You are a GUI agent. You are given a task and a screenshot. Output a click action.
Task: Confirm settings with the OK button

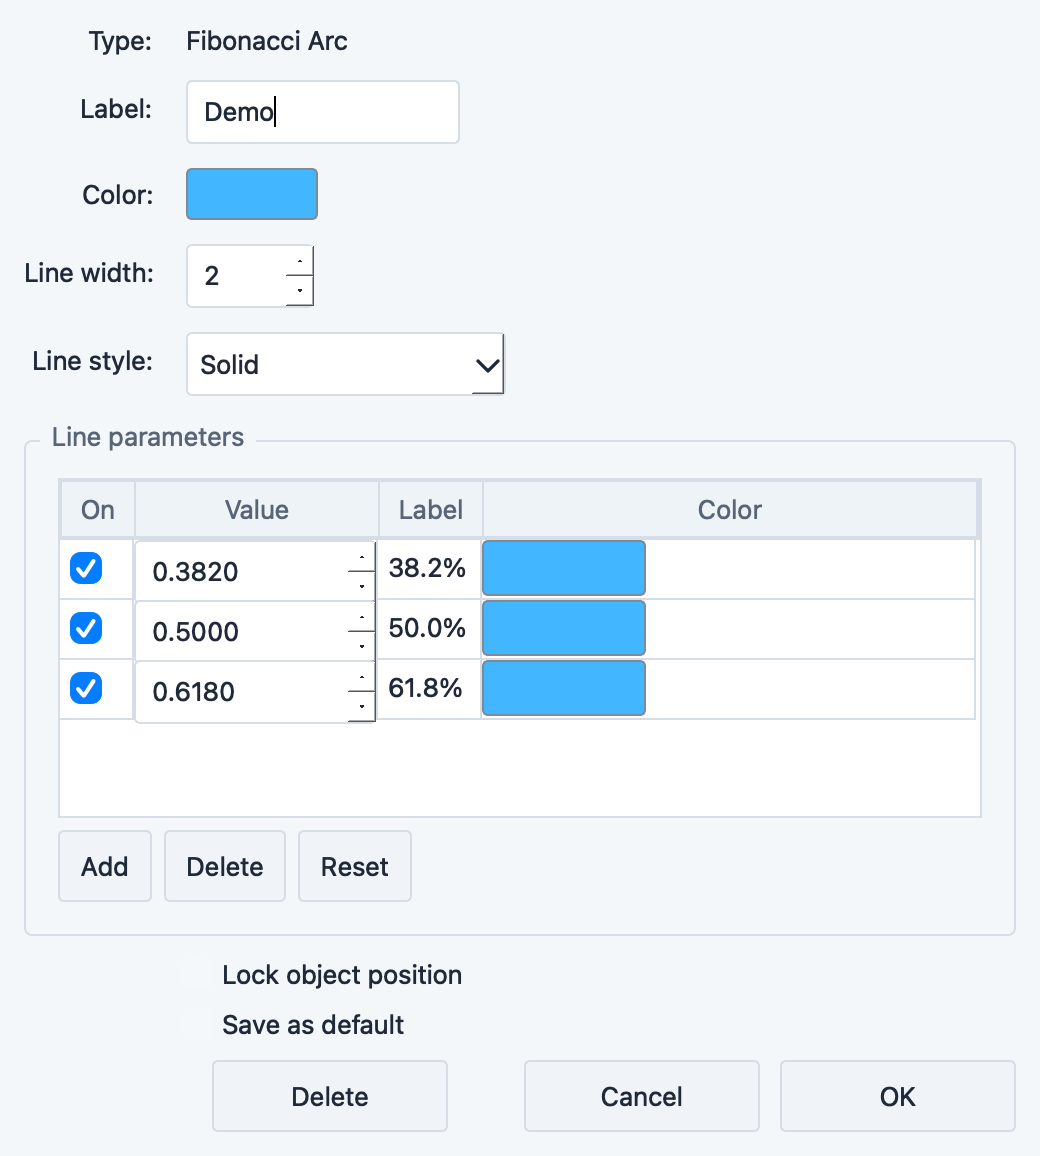[x=898, y=1096]
